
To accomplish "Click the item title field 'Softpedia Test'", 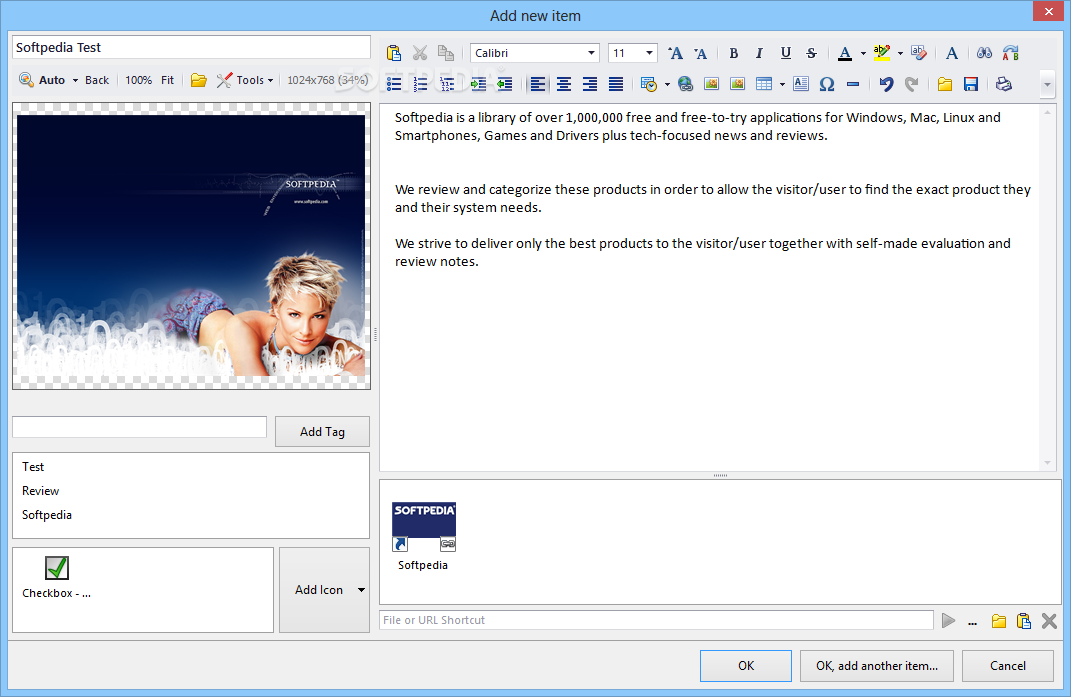I will click(191, 47).
